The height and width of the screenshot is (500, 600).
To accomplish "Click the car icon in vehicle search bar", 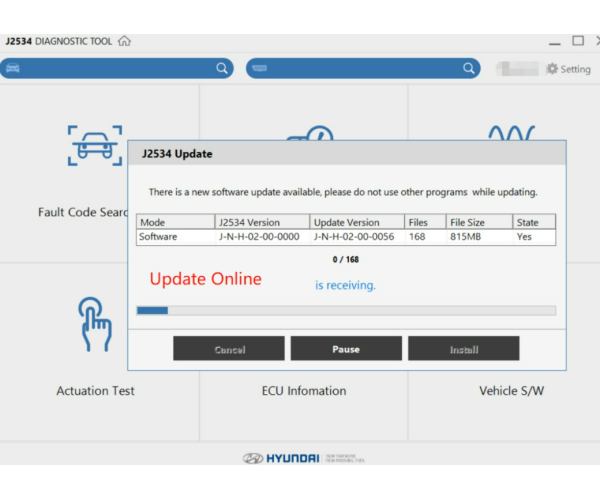I will pos(13,68).
